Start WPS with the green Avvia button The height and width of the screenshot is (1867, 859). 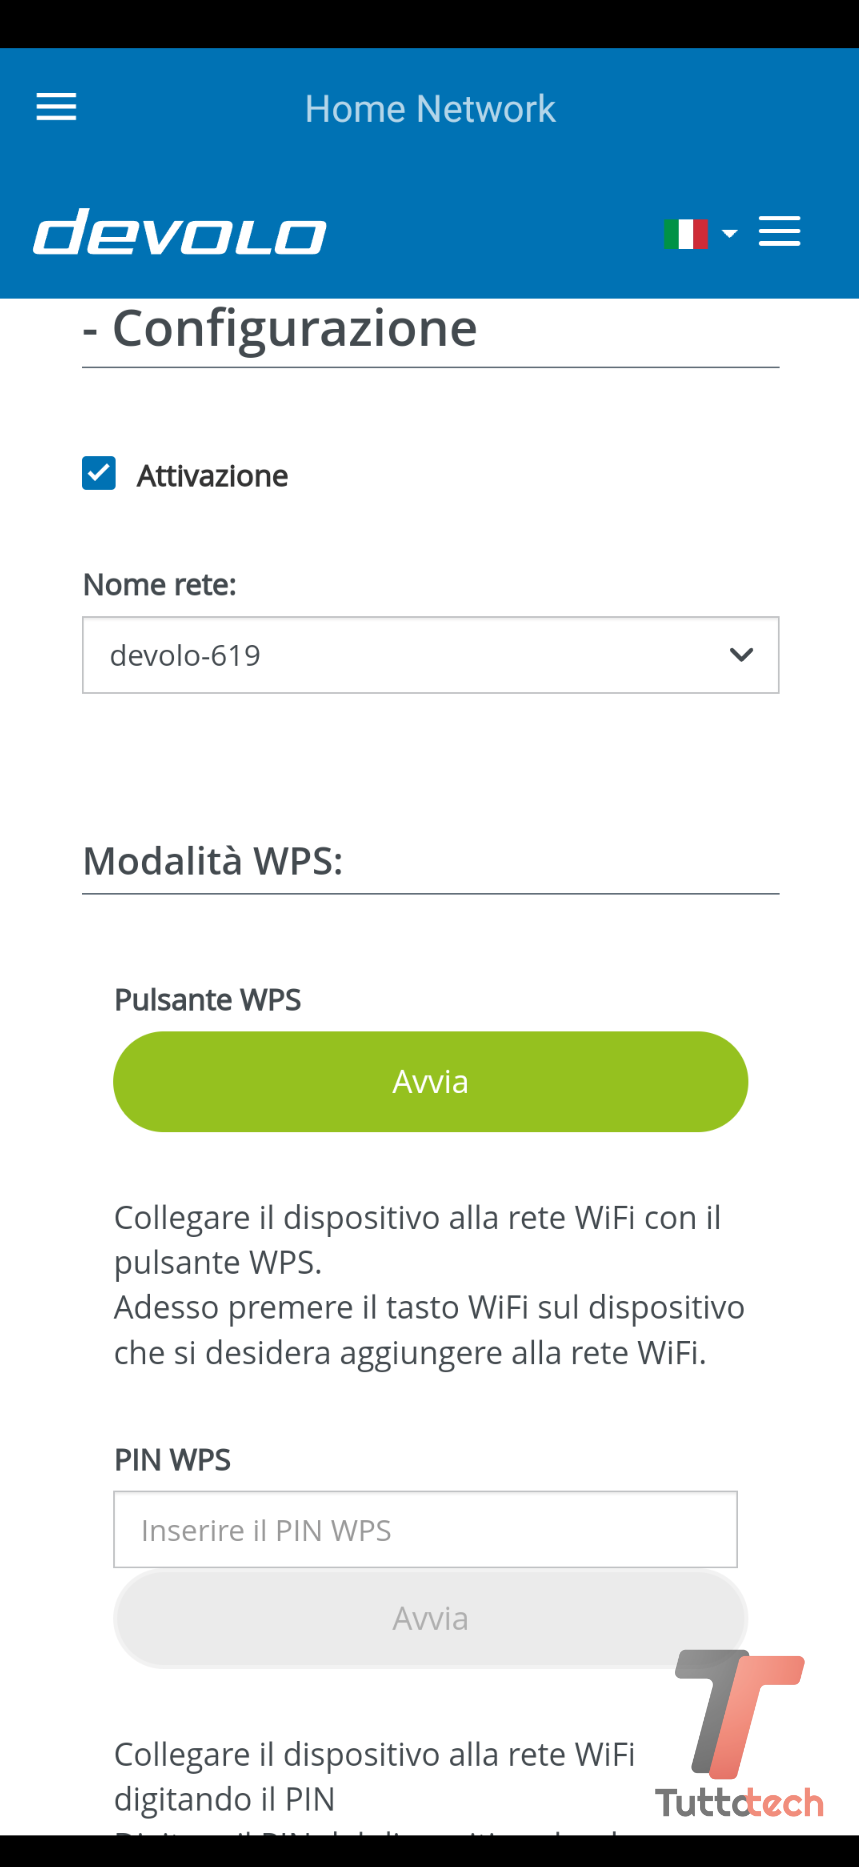(x=430, y=1082)
